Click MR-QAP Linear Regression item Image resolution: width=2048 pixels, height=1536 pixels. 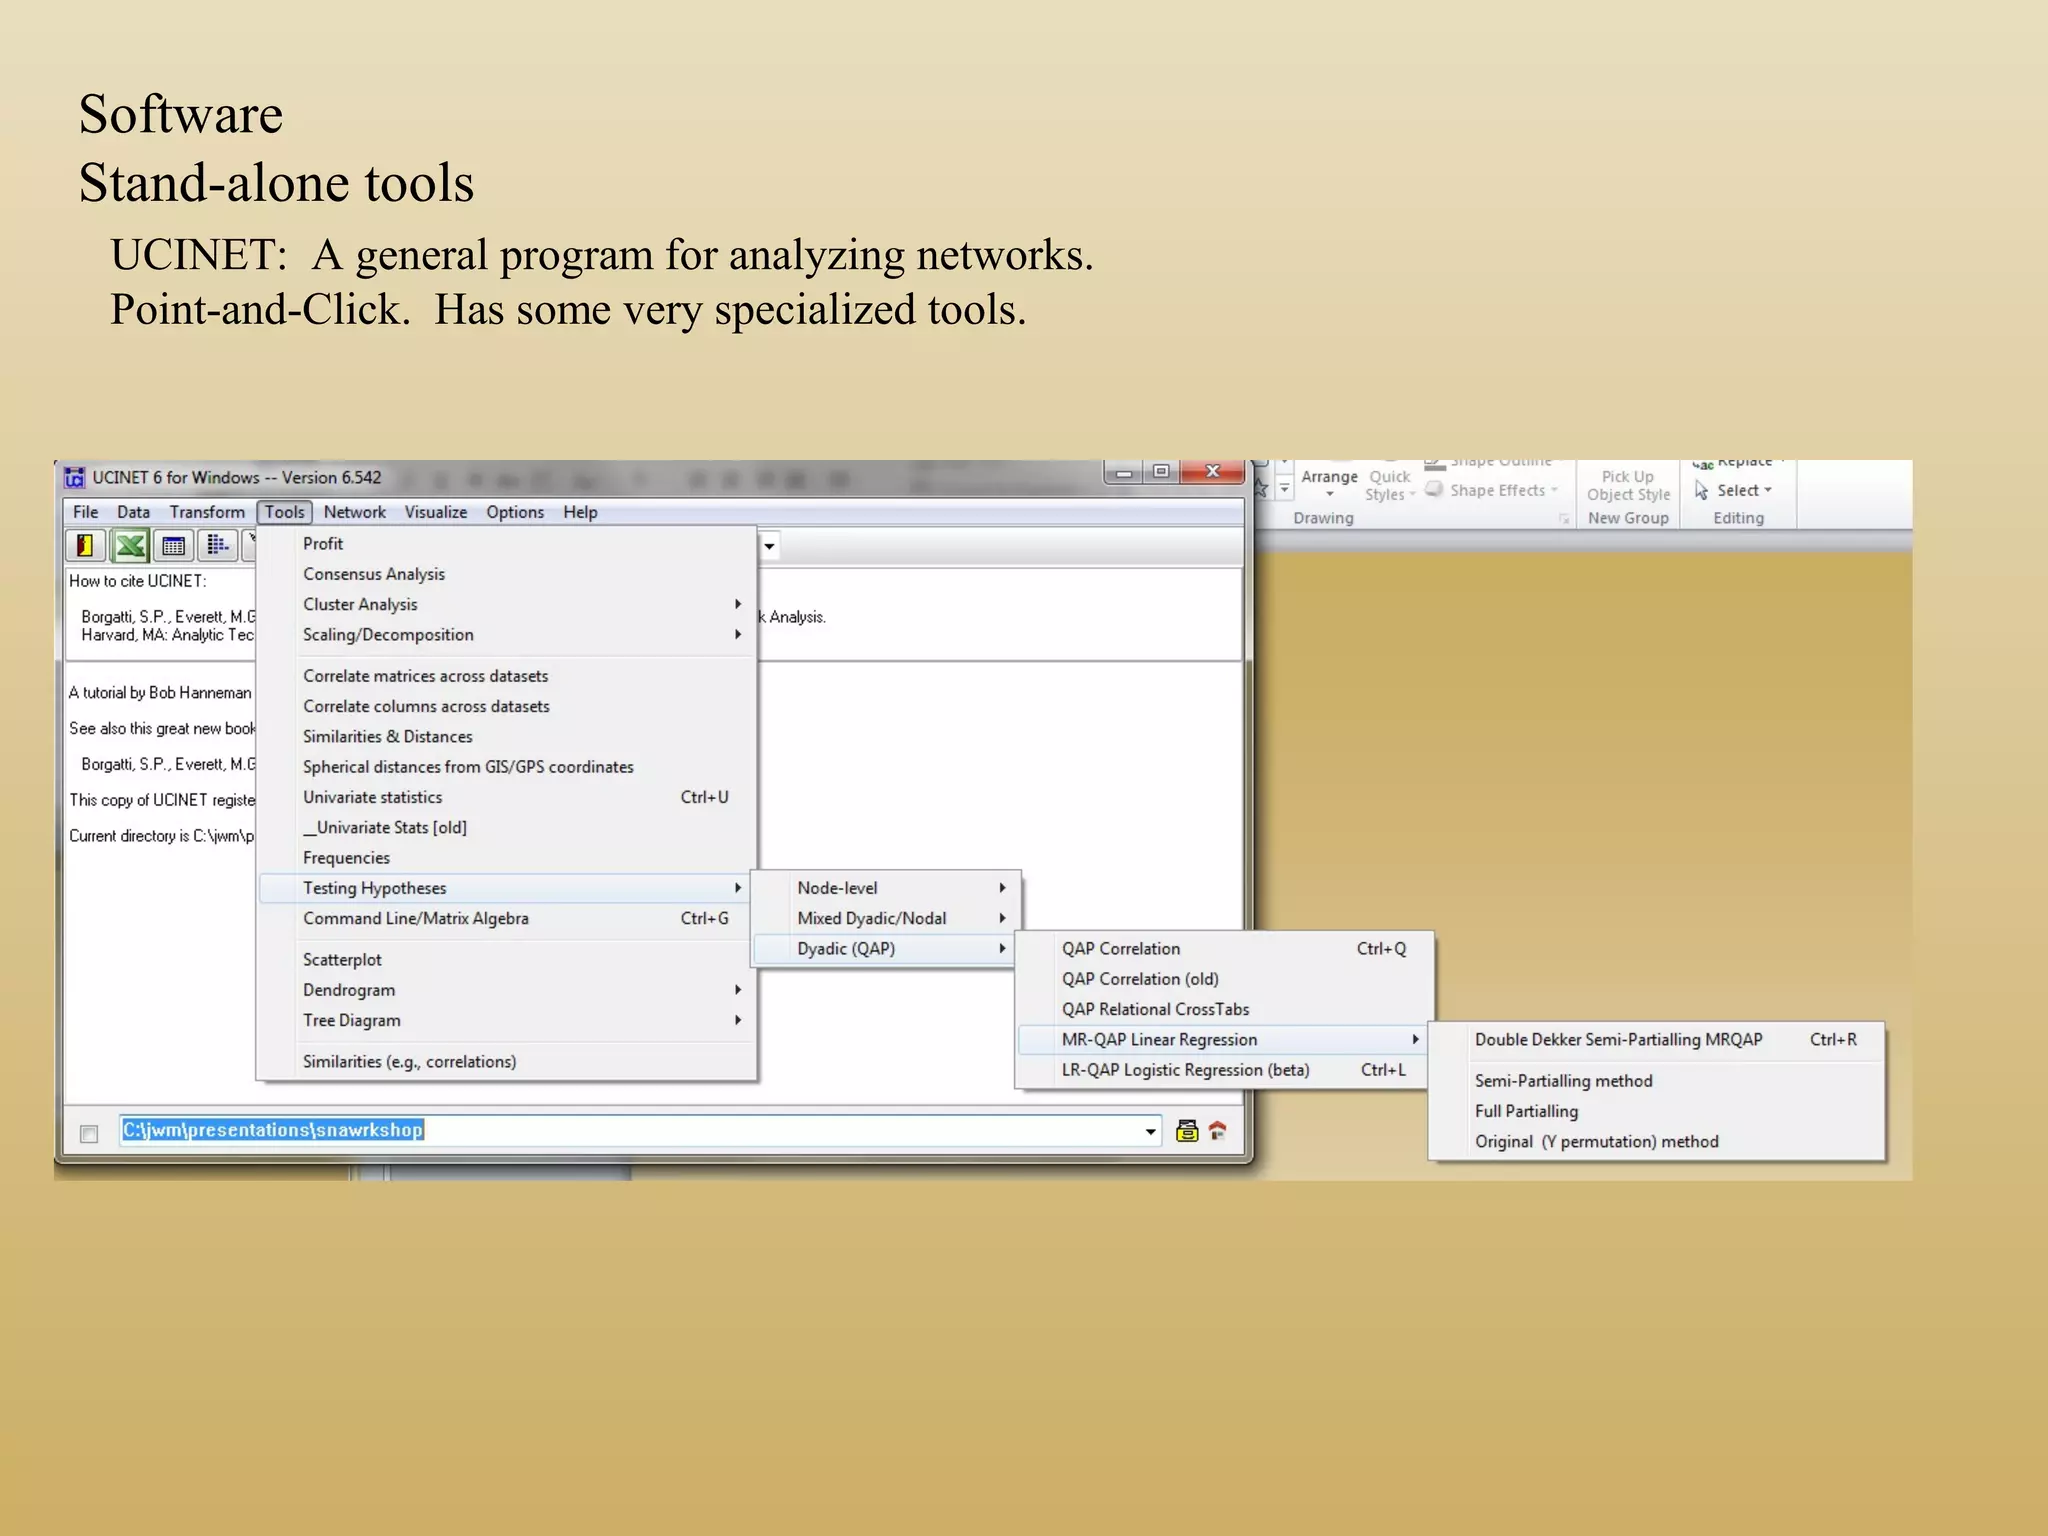[x=1225, y=1040]
